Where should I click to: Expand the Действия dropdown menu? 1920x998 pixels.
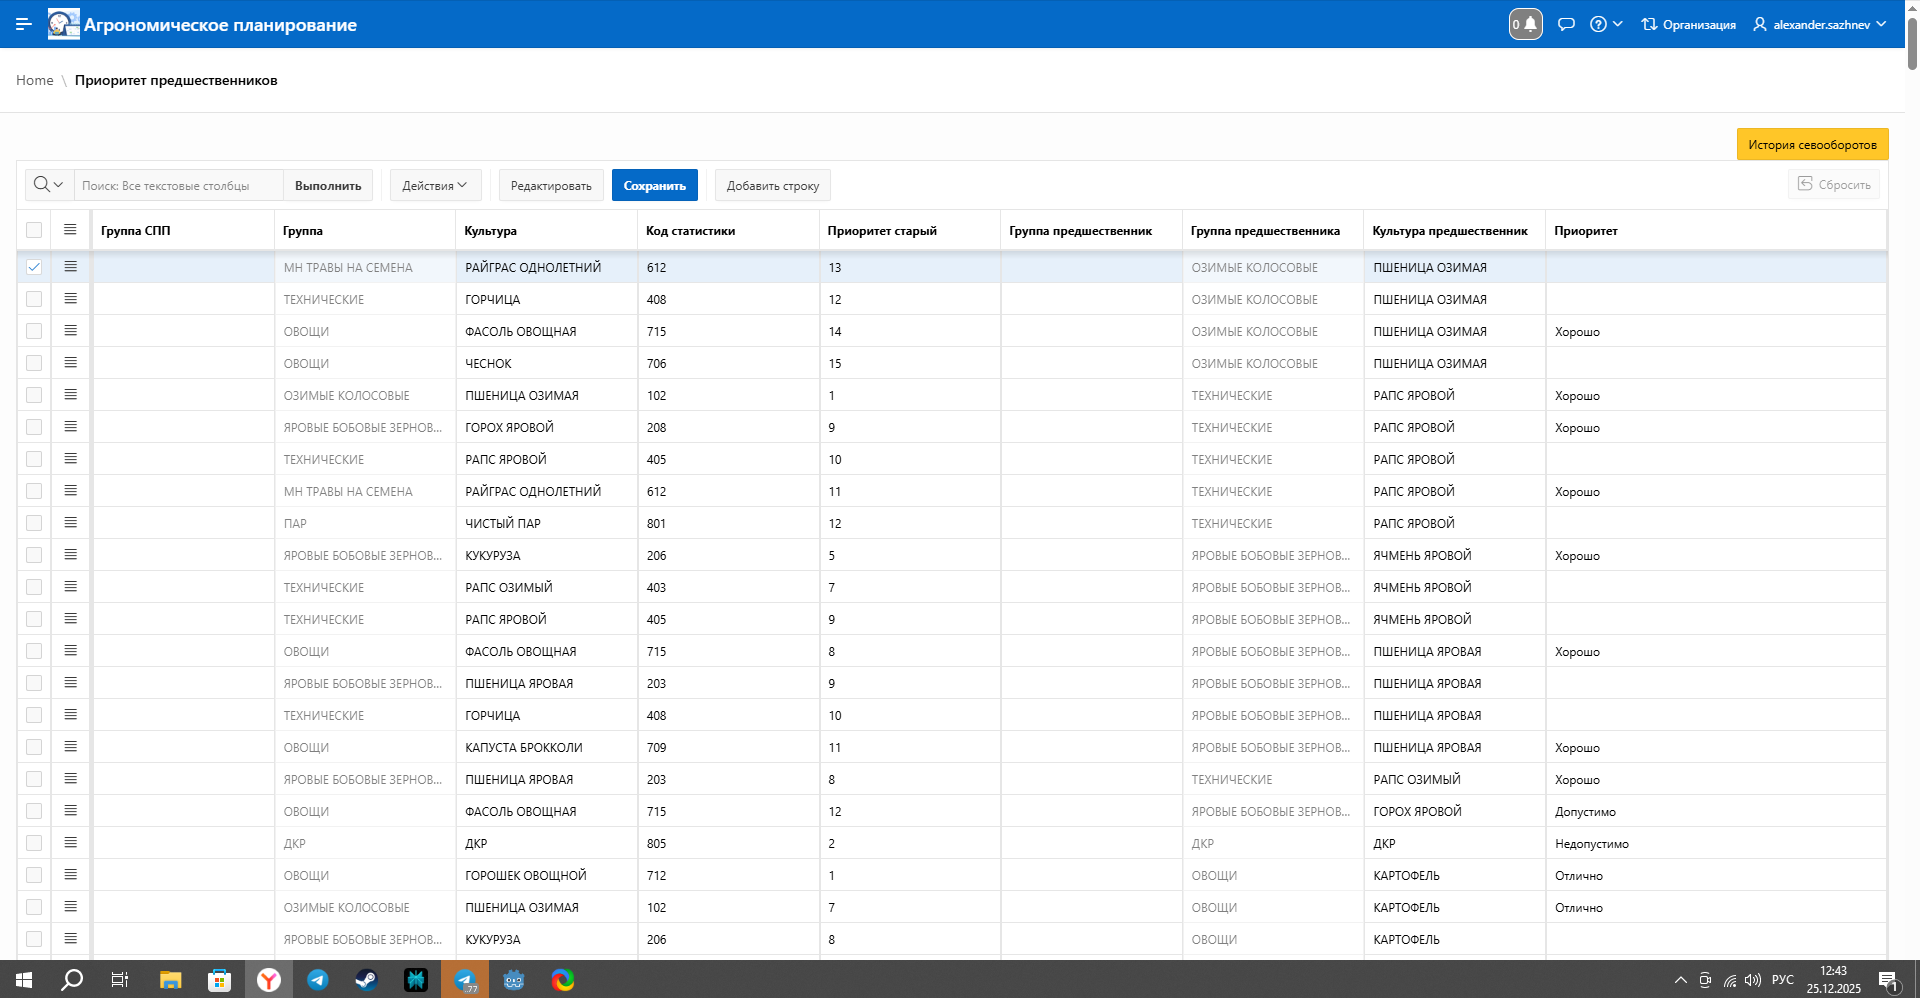pos(435,185)
